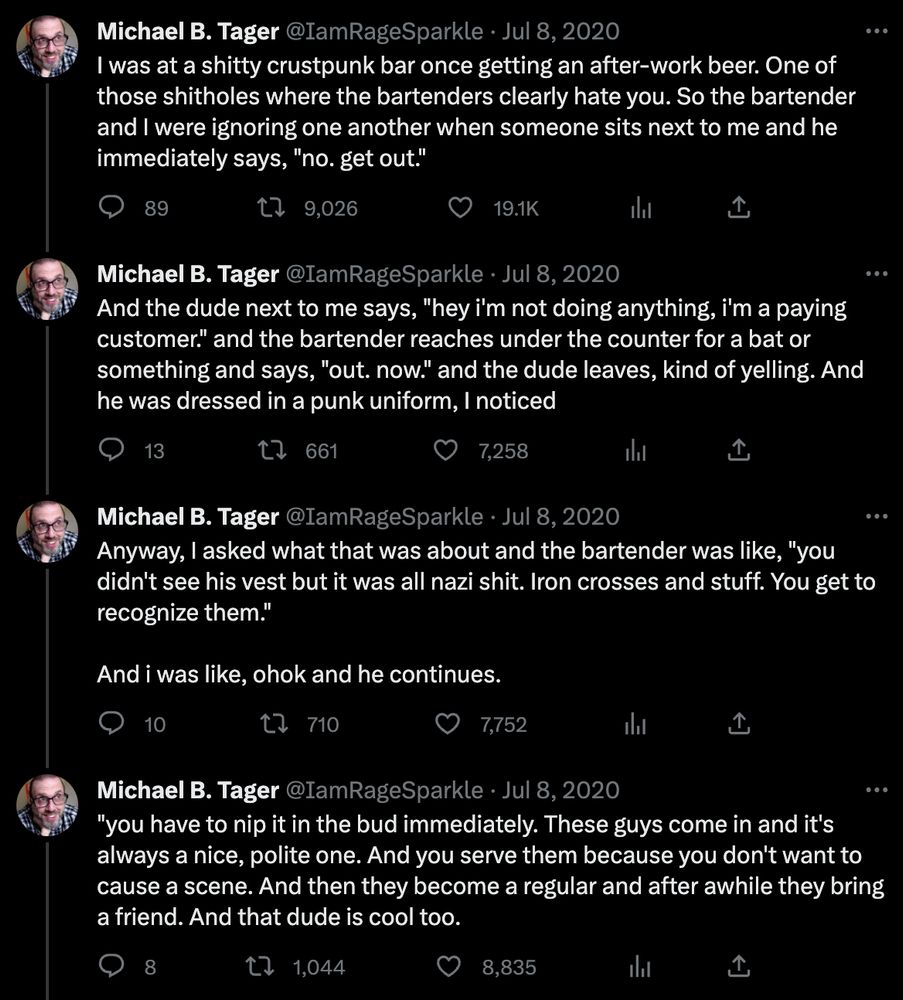The height and width of the screenshot is (1000, 903).
Task: Like the tweet with 7,752 likes
Action: click(x=444, y=723)
